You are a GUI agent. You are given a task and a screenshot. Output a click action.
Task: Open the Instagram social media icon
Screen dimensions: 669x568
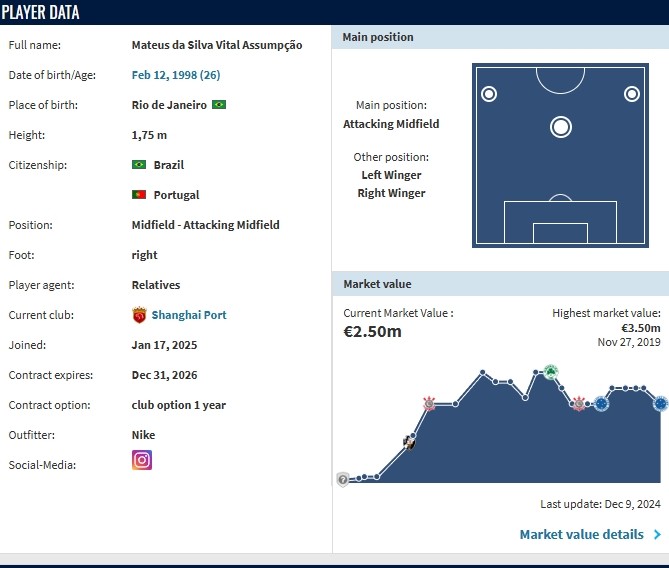click(x=142, y=460)
